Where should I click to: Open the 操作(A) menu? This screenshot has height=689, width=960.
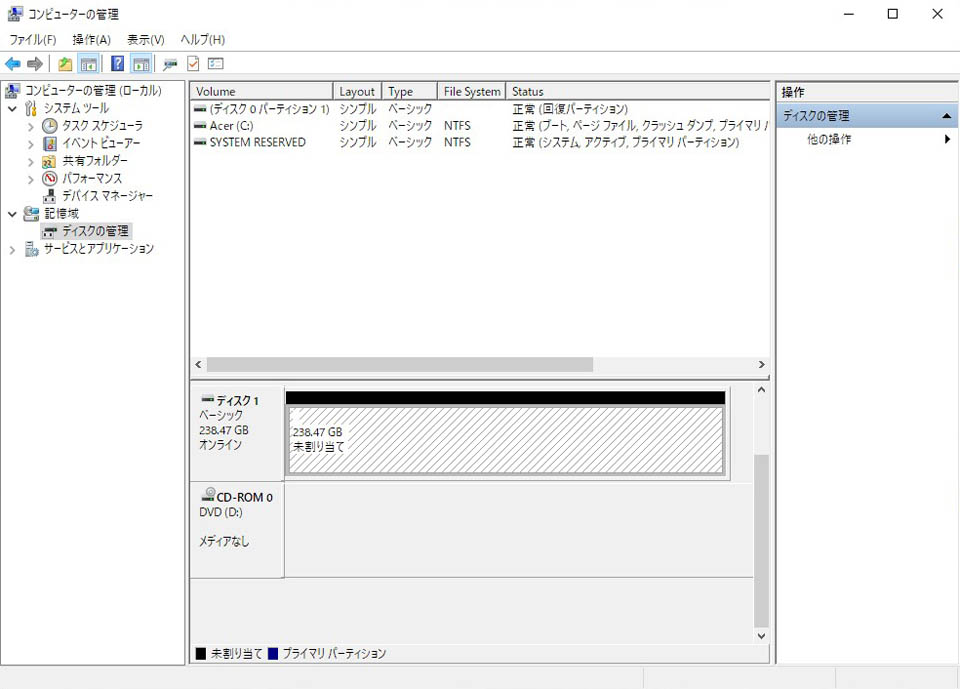click(x=91, y=39)
